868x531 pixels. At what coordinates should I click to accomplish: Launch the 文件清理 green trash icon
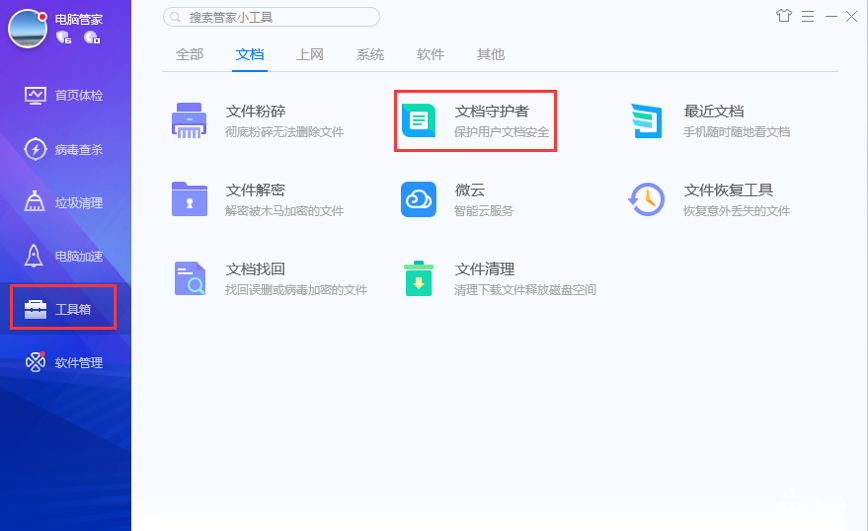pyautogui.click(x=418, y=279)
